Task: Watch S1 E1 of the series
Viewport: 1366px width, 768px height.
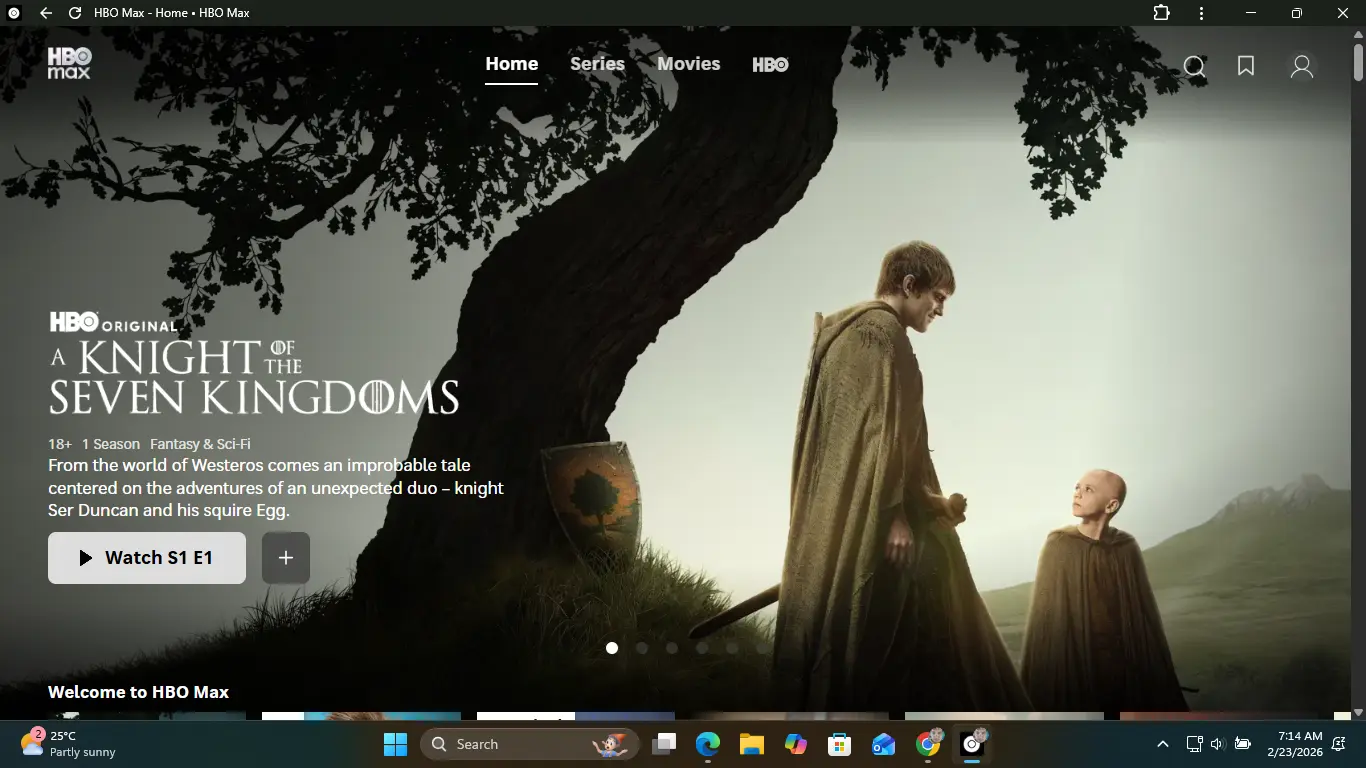Action: (x=147, y=558)
